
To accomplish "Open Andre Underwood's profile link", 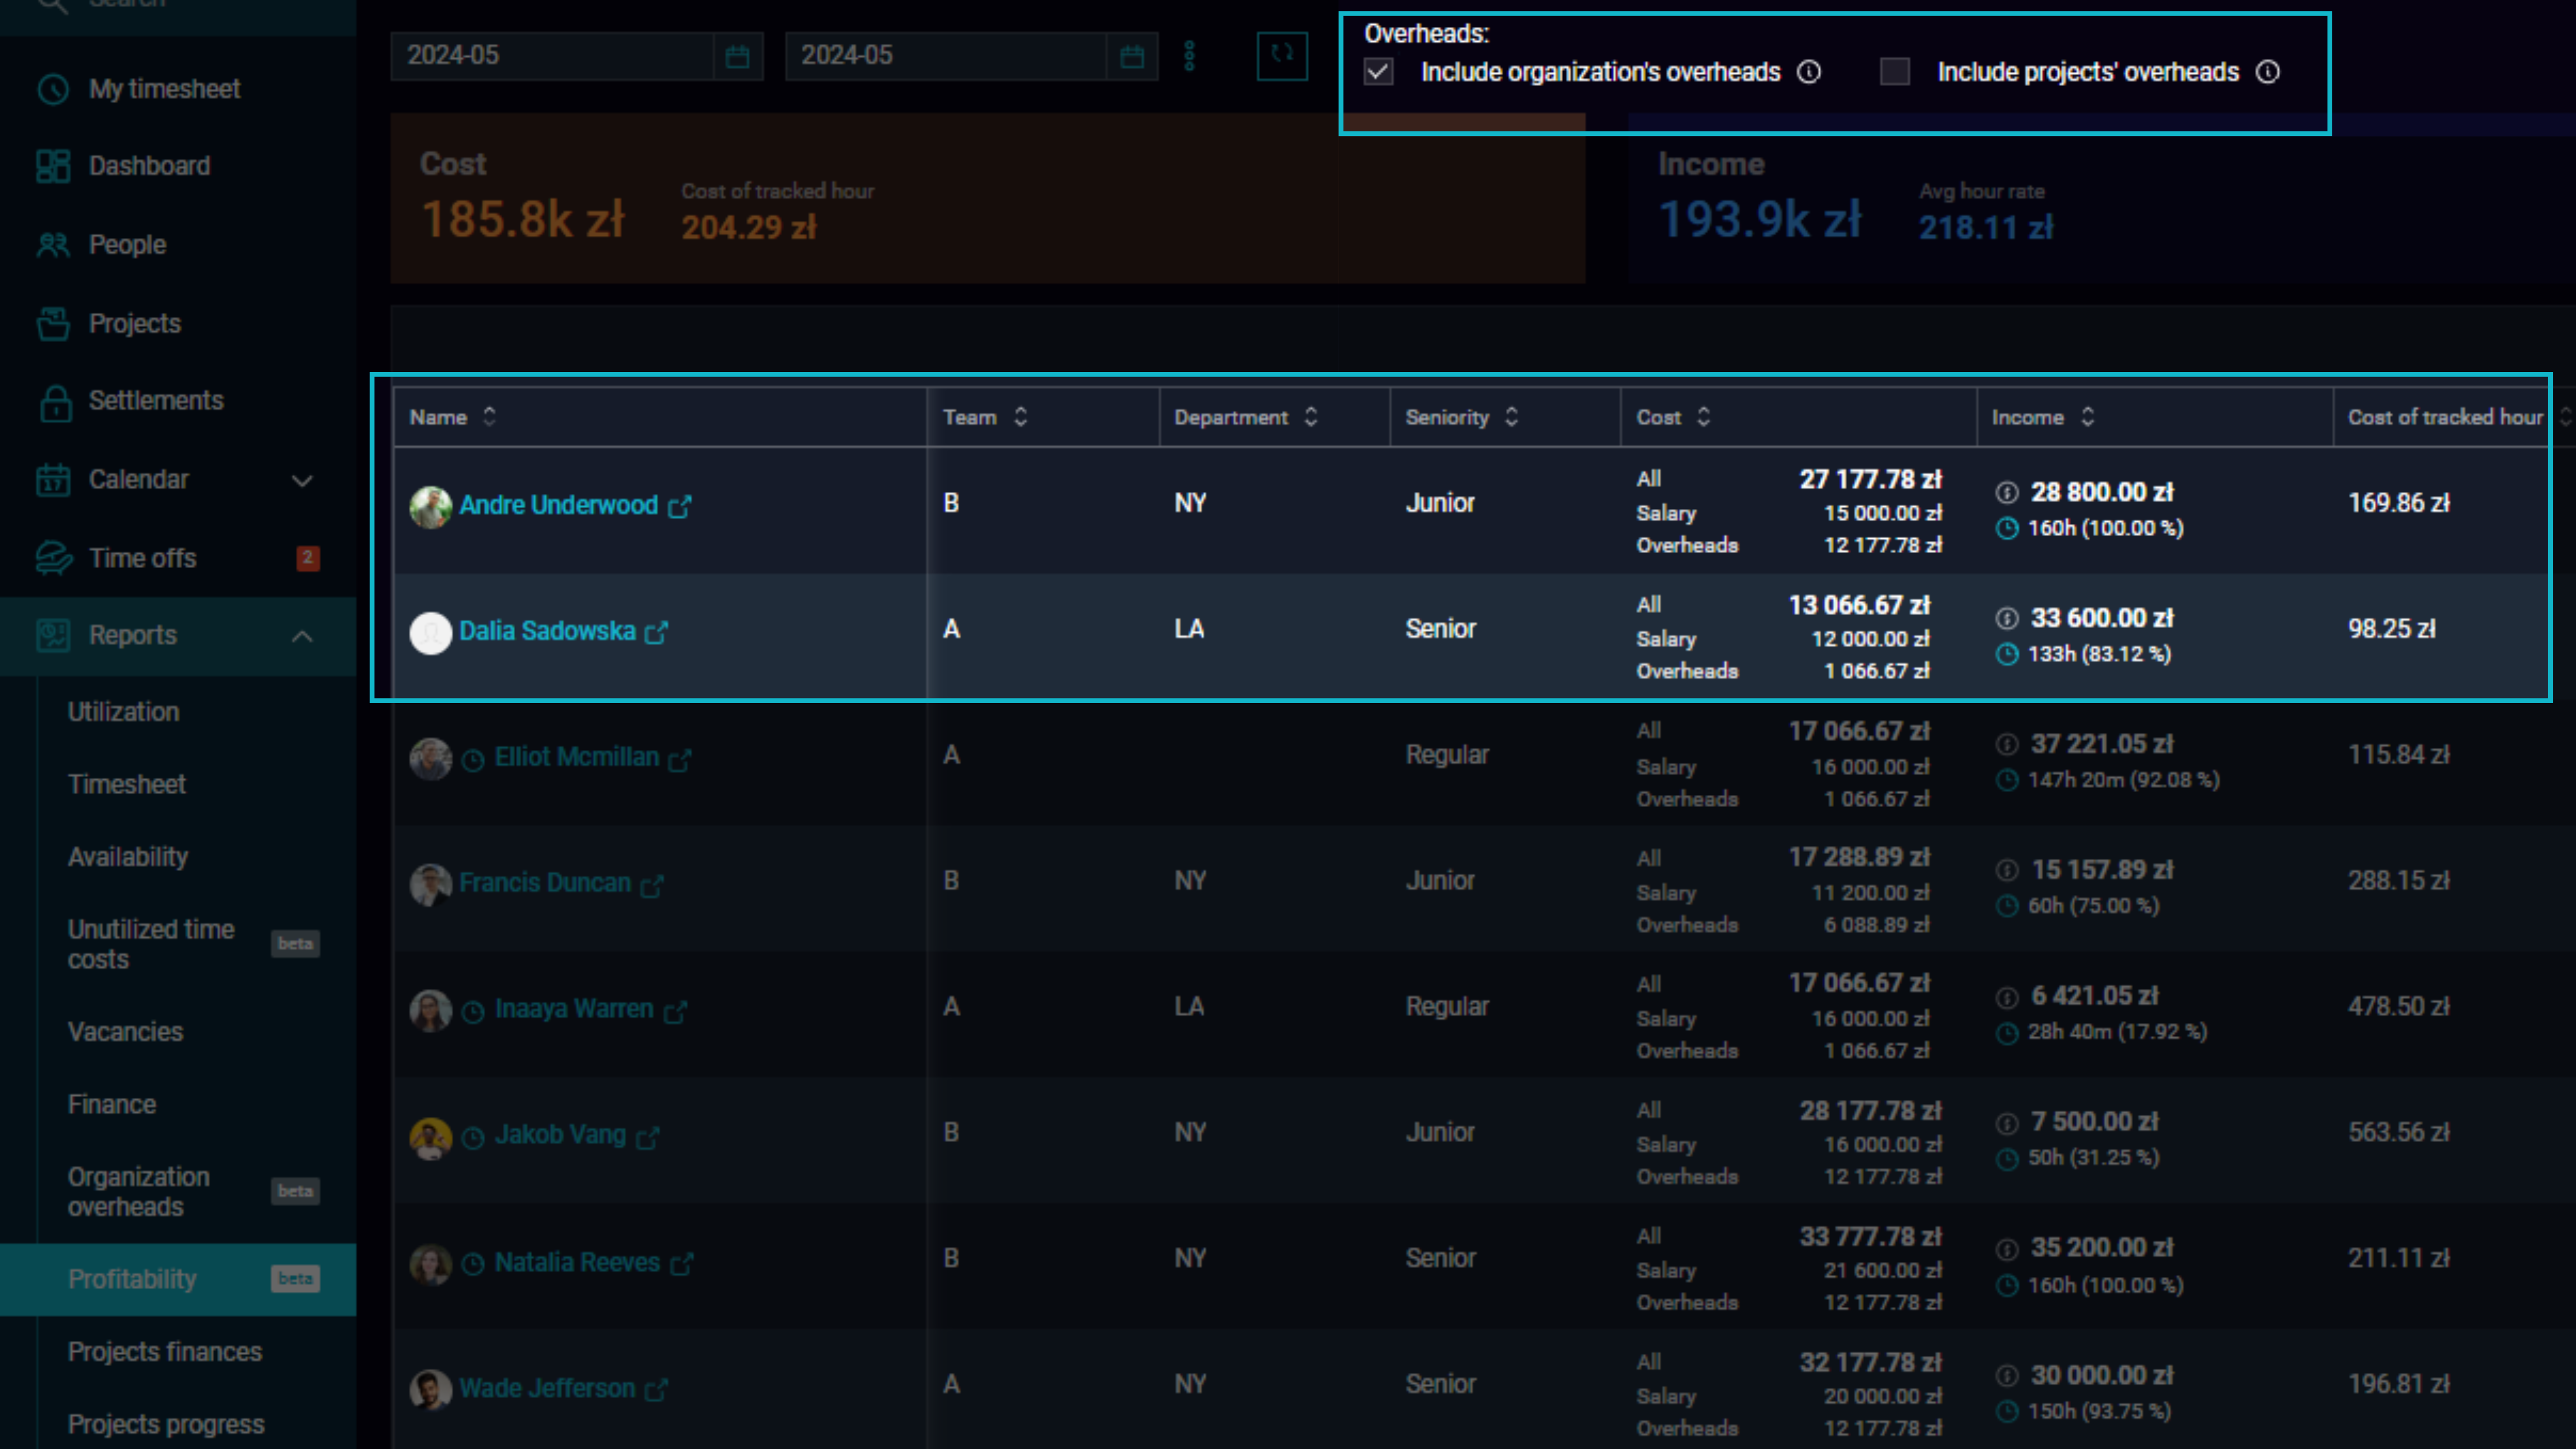I will [558, 505].
